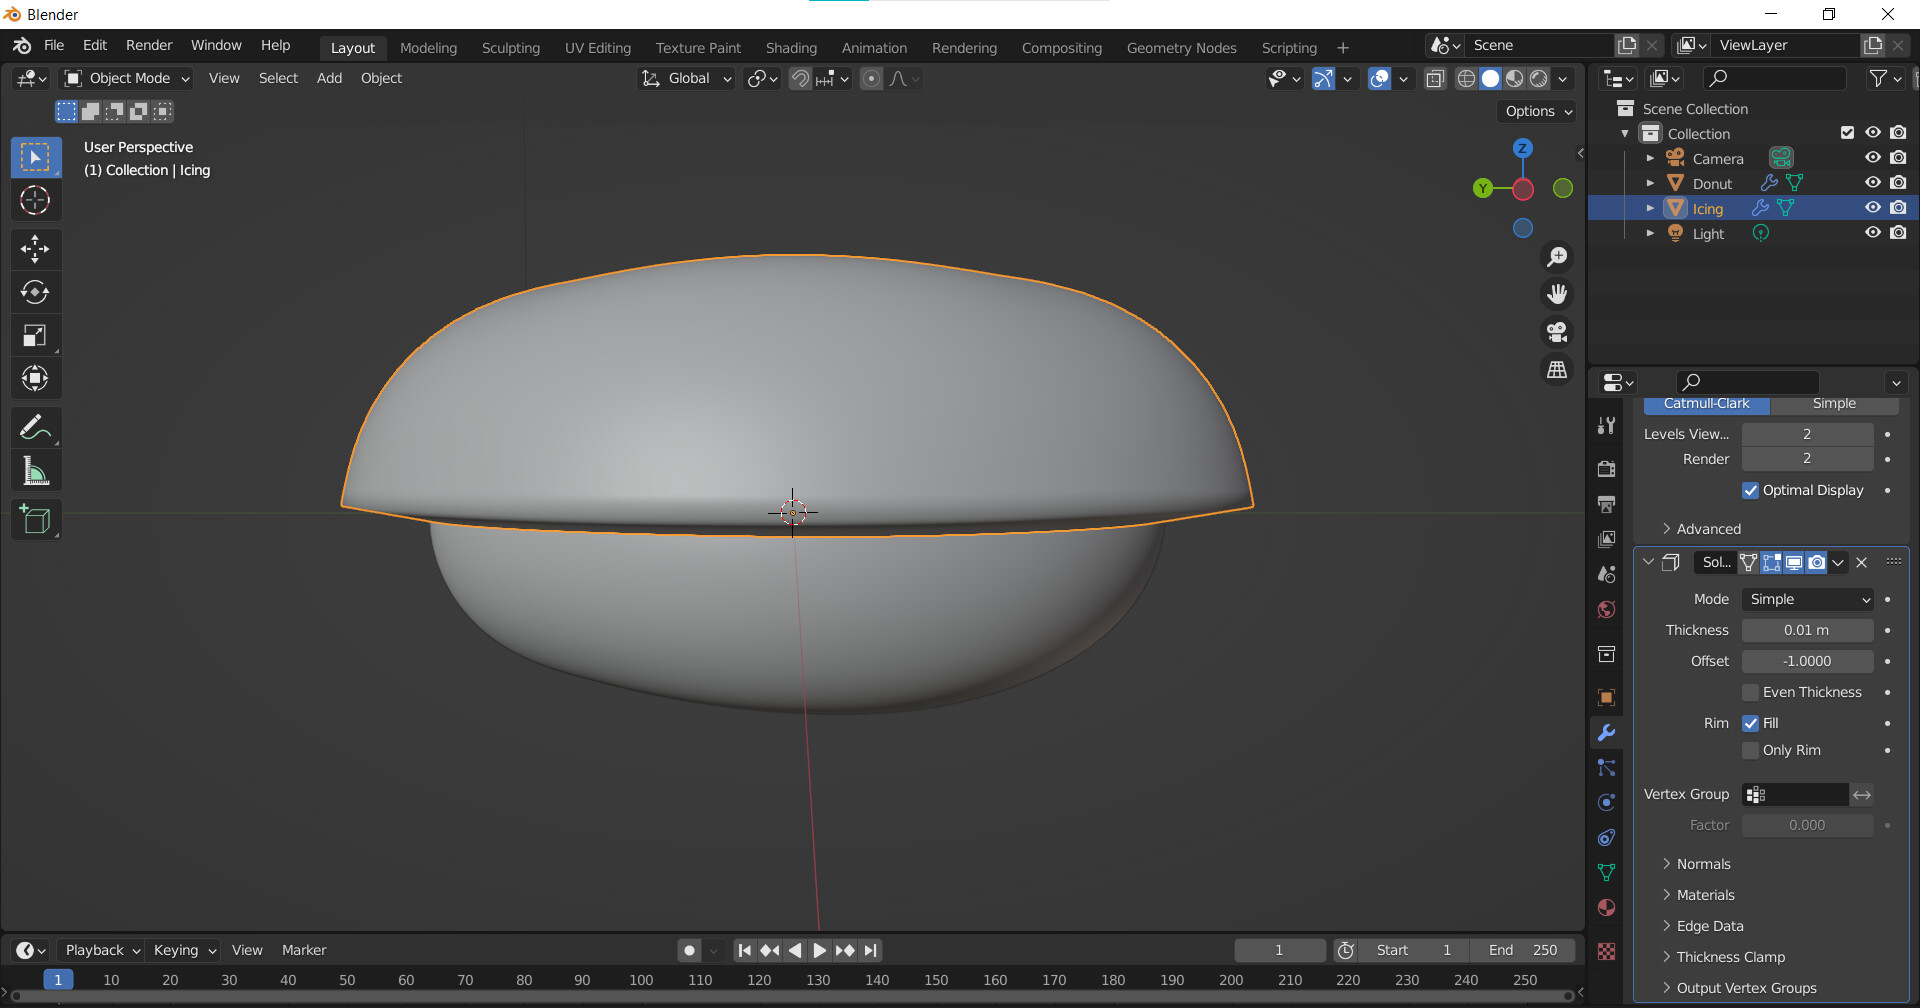Select the Scale tool

tap(35, 335)
